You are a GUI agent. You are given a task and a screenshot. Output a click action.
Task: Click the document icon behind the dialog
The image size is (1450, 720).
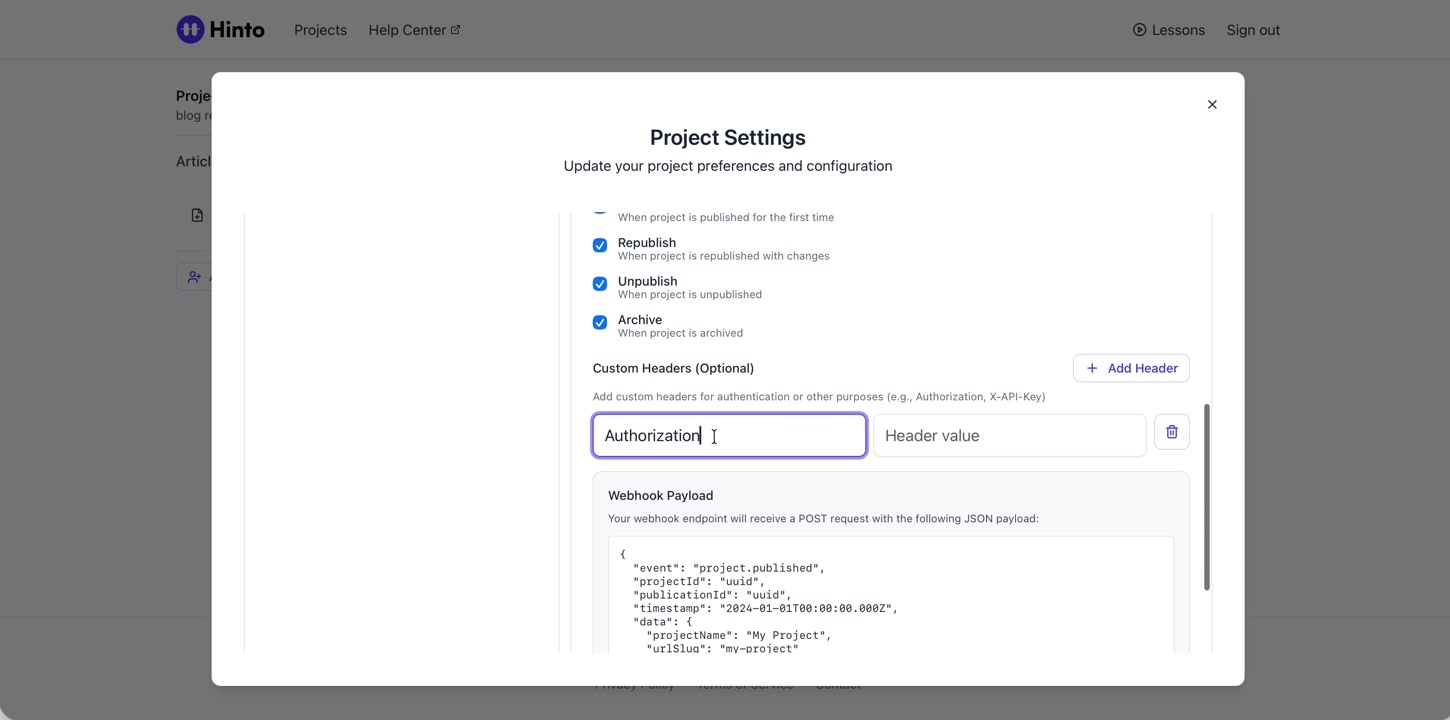(x=197, y=216)
